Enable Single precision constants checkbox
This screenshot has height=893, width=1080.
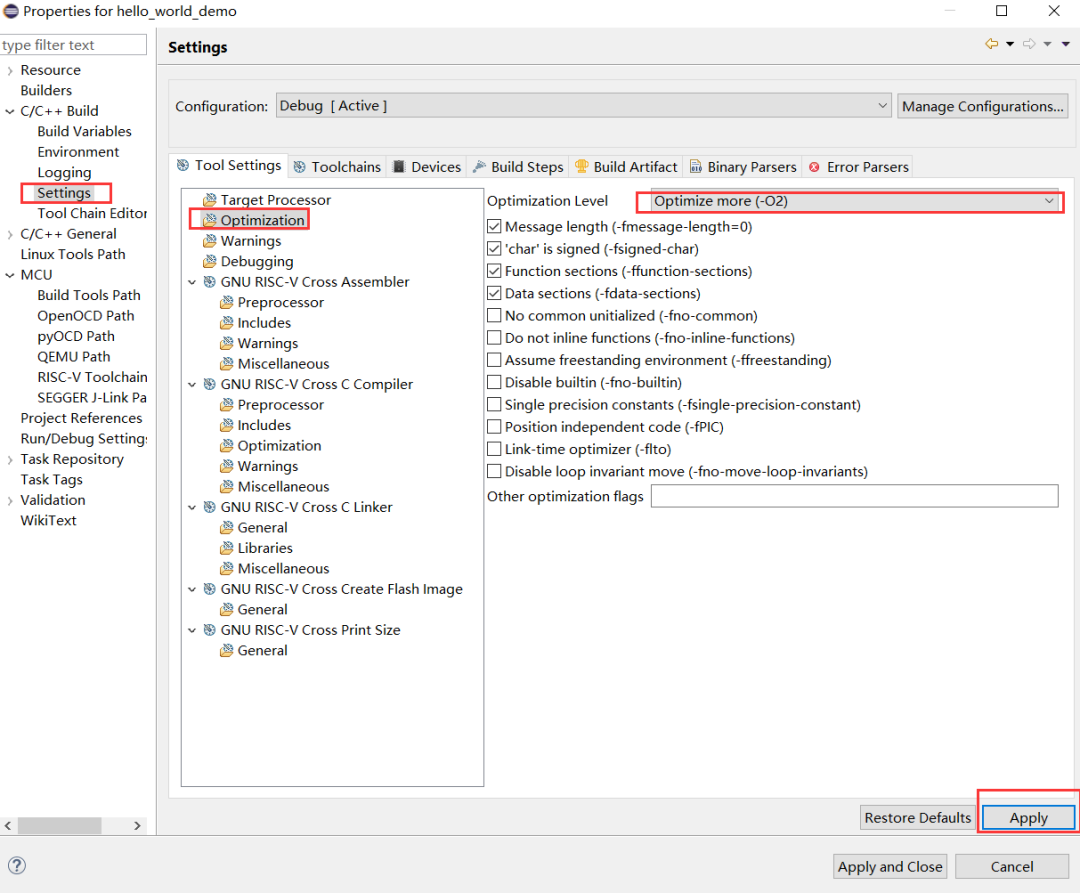(494, 405)
